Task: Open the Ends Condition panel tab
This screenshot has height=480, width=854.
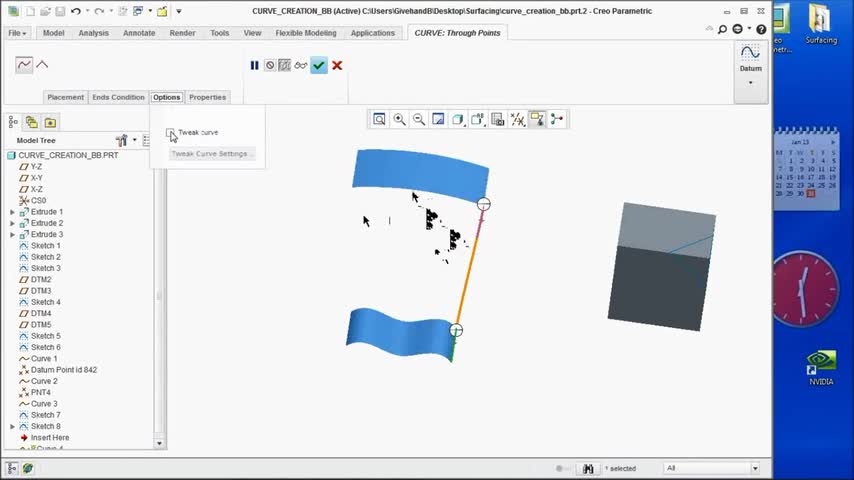Action: click(118, 97)
